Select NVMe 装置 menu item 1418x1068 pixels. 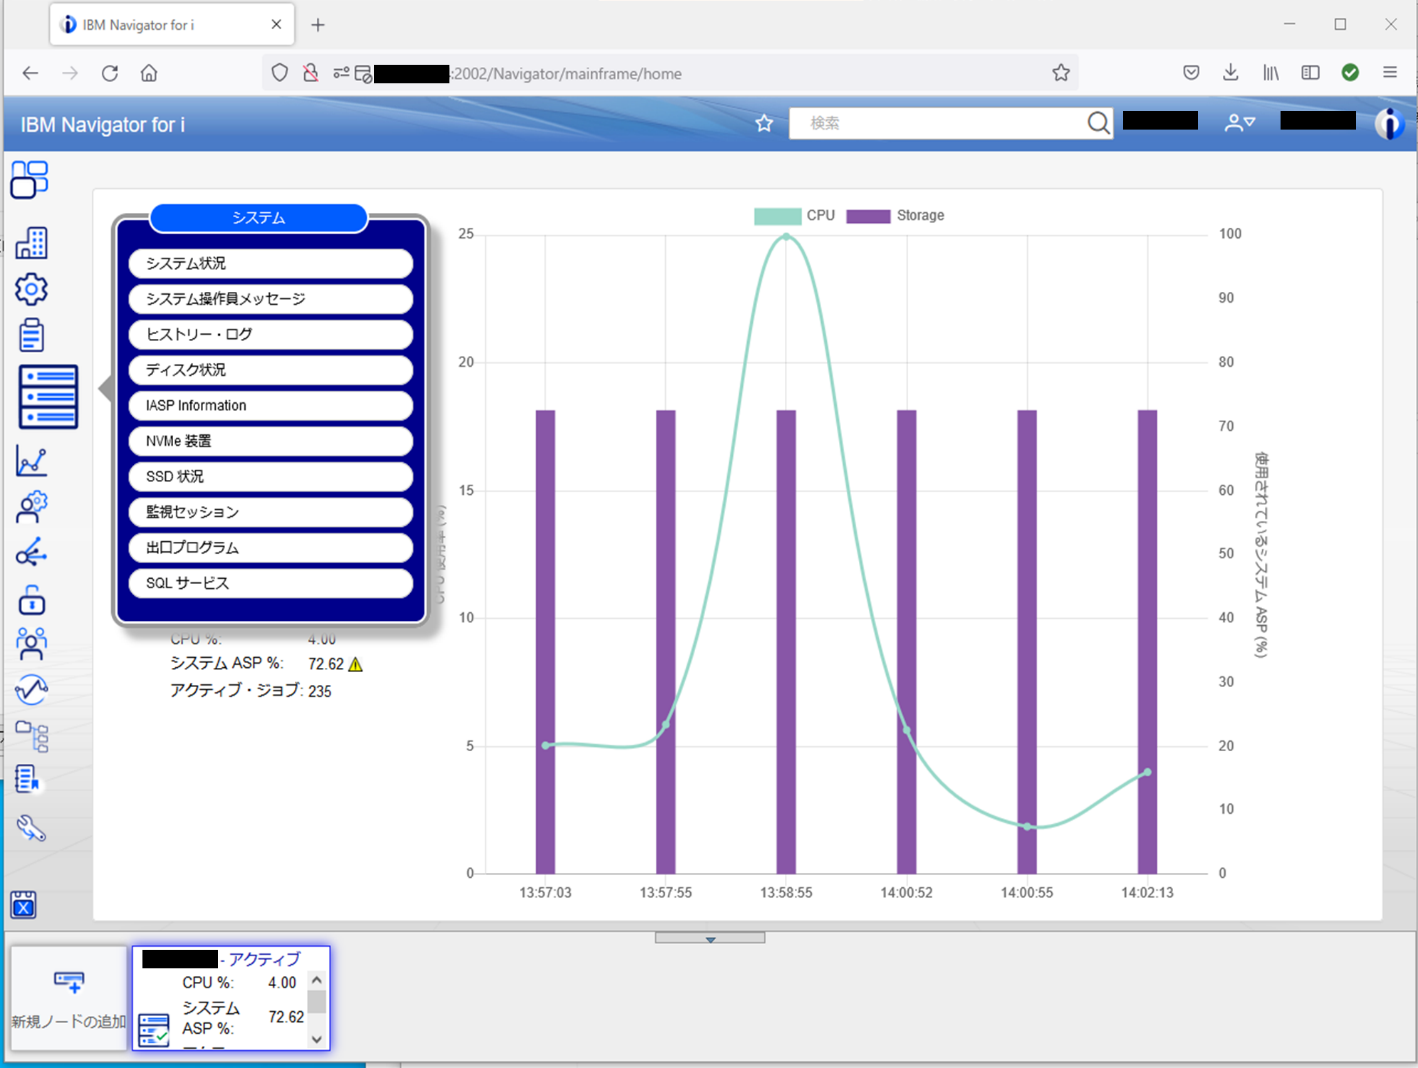pyautogui.click(x=270, y=441)
